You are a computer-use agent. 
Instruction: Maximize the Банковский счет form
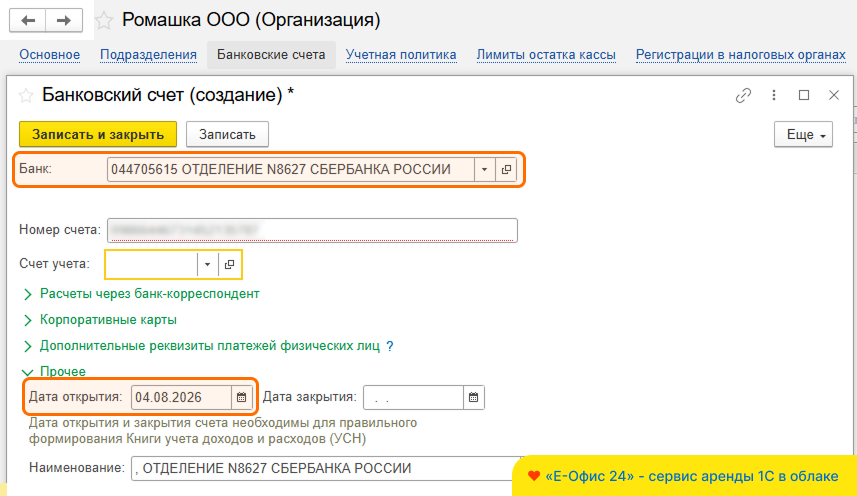click(804, 95)
